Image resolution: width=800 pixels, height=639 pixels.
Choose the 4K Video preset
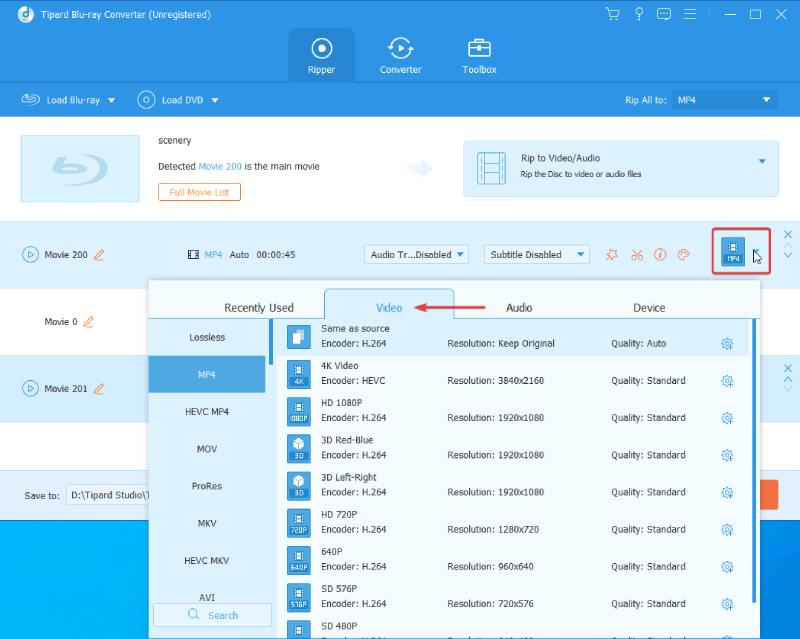515,374
